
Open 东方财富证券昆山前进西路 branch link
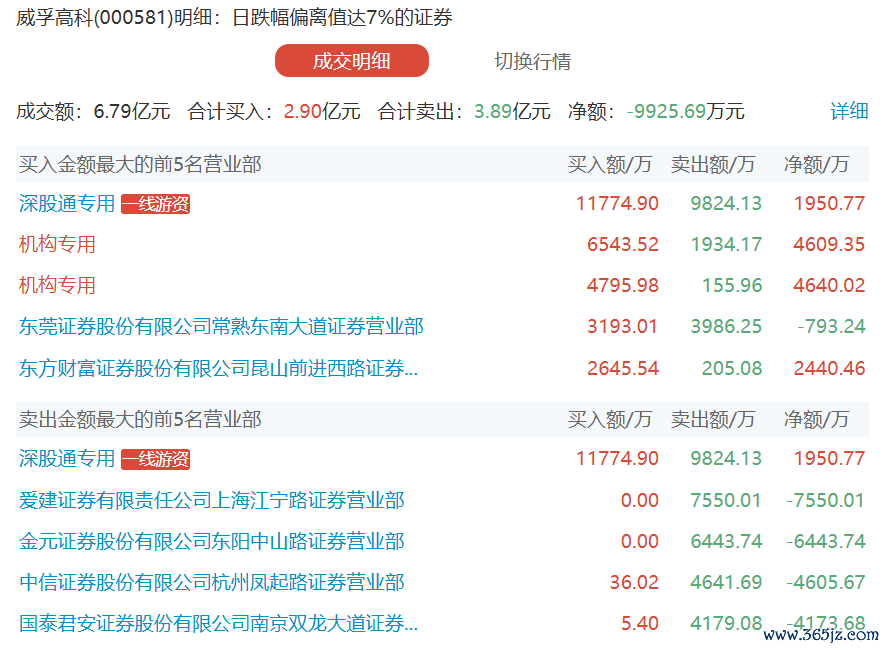[x=218, y=368]
